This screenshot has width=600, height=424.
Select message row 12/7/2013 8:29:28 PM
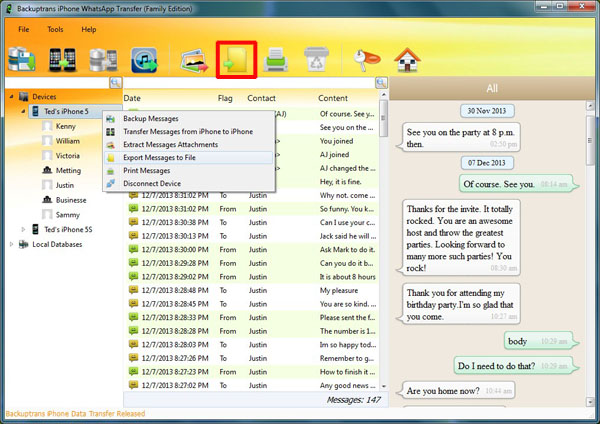[252, 263]
